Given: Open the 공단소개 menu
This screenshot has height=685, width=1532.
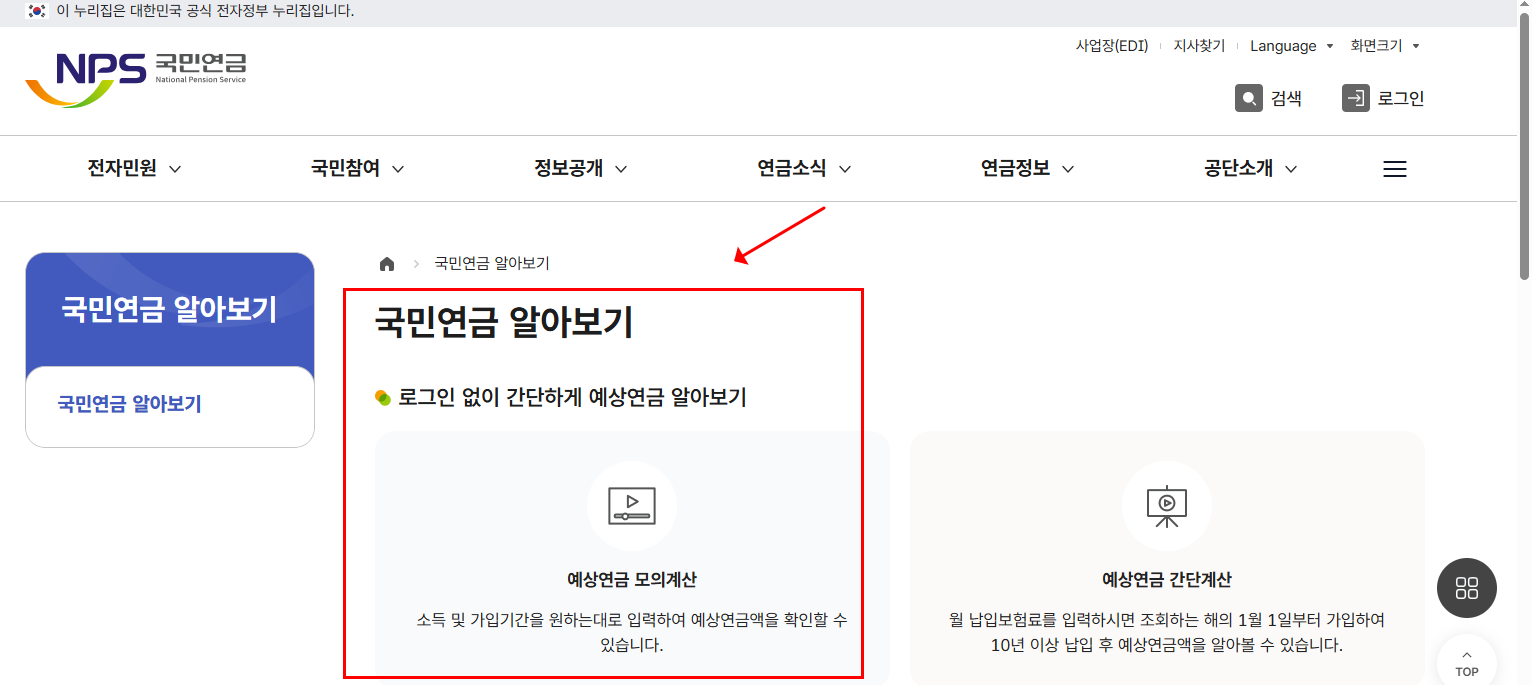Looking at the screenshot, I should 1241,169.
